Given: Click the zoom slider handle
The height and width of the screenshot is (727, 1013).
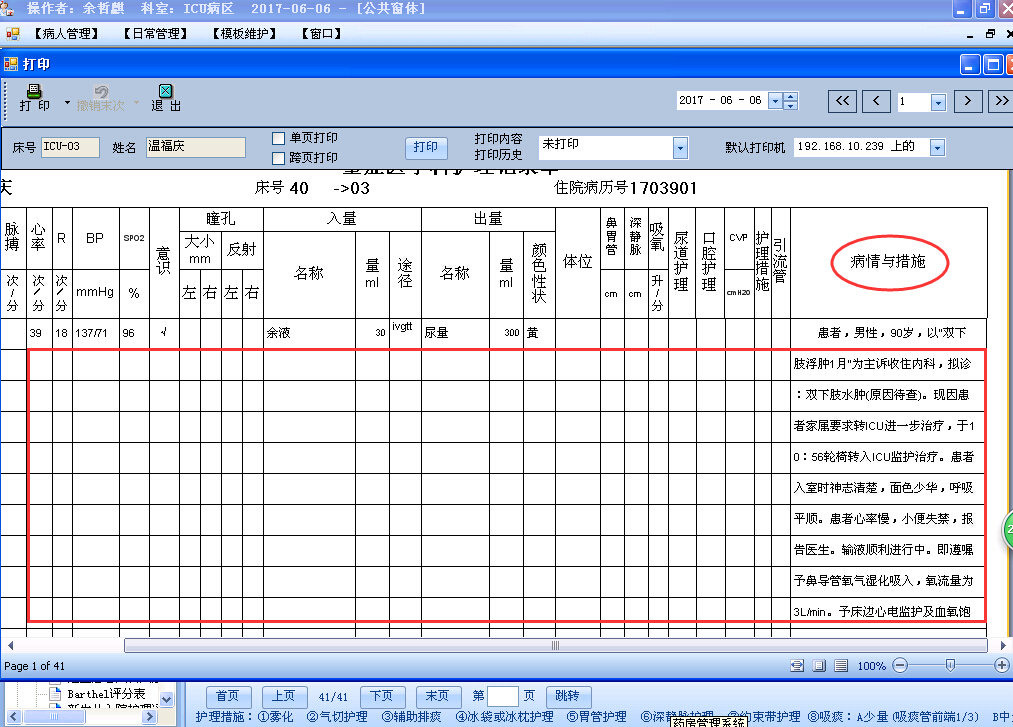Looking at the screenshot, I should [x=950, y=665].
